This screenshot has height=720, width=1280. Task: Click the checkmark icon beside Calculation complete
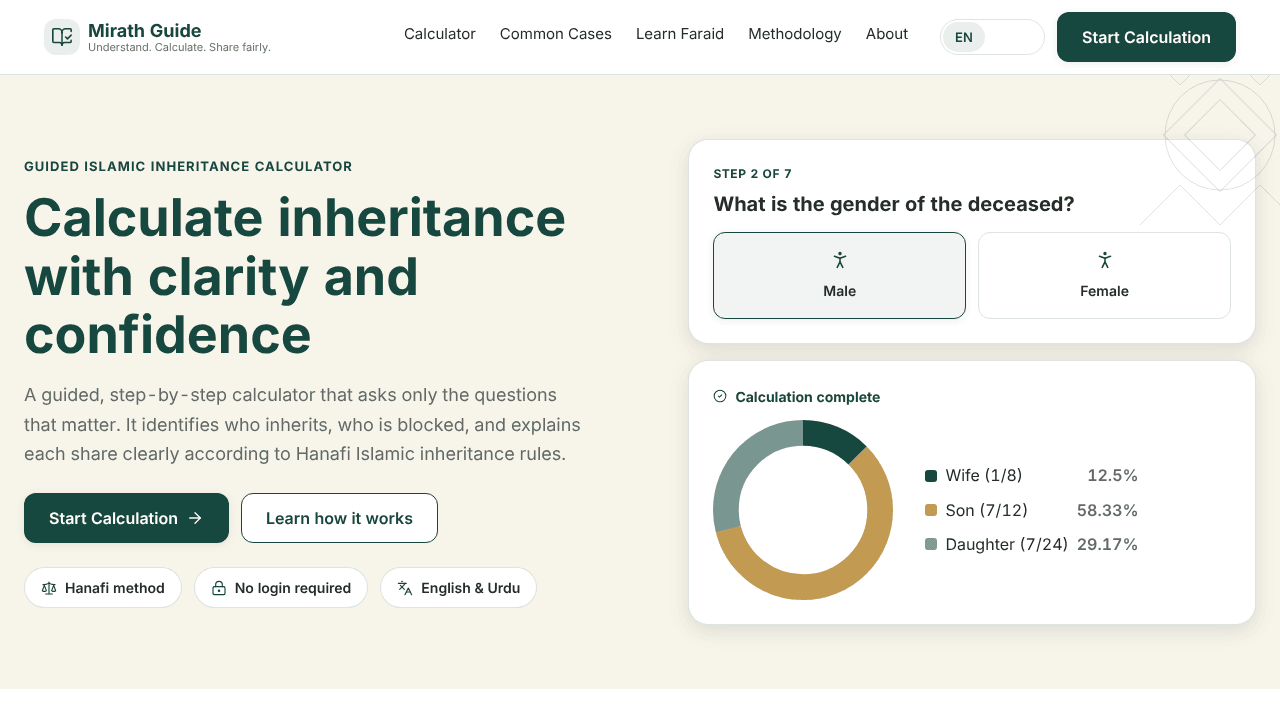point(720,397)
